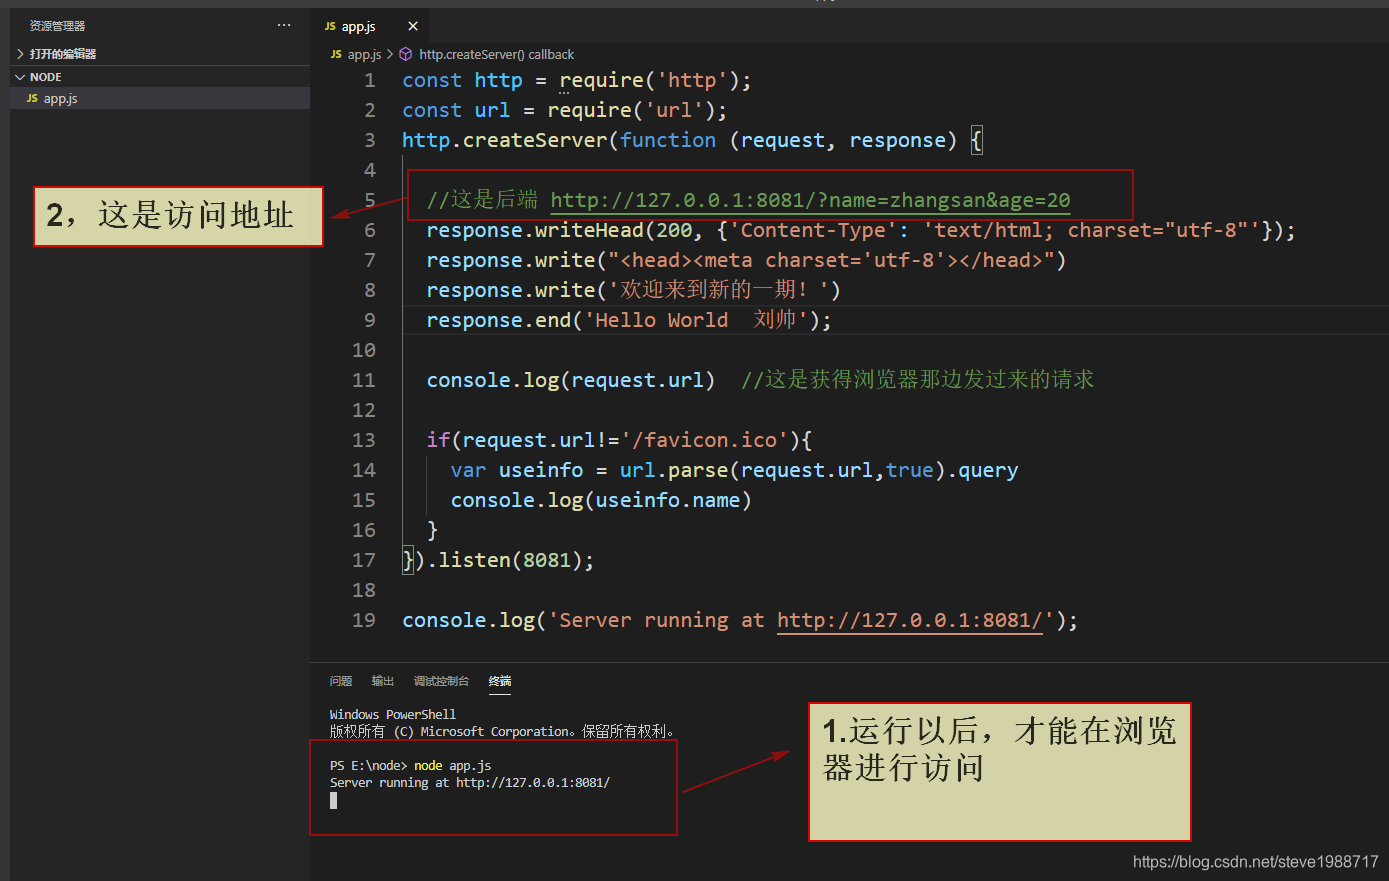Open the zhangsan URL link in line 5 comment

point(810,200)
